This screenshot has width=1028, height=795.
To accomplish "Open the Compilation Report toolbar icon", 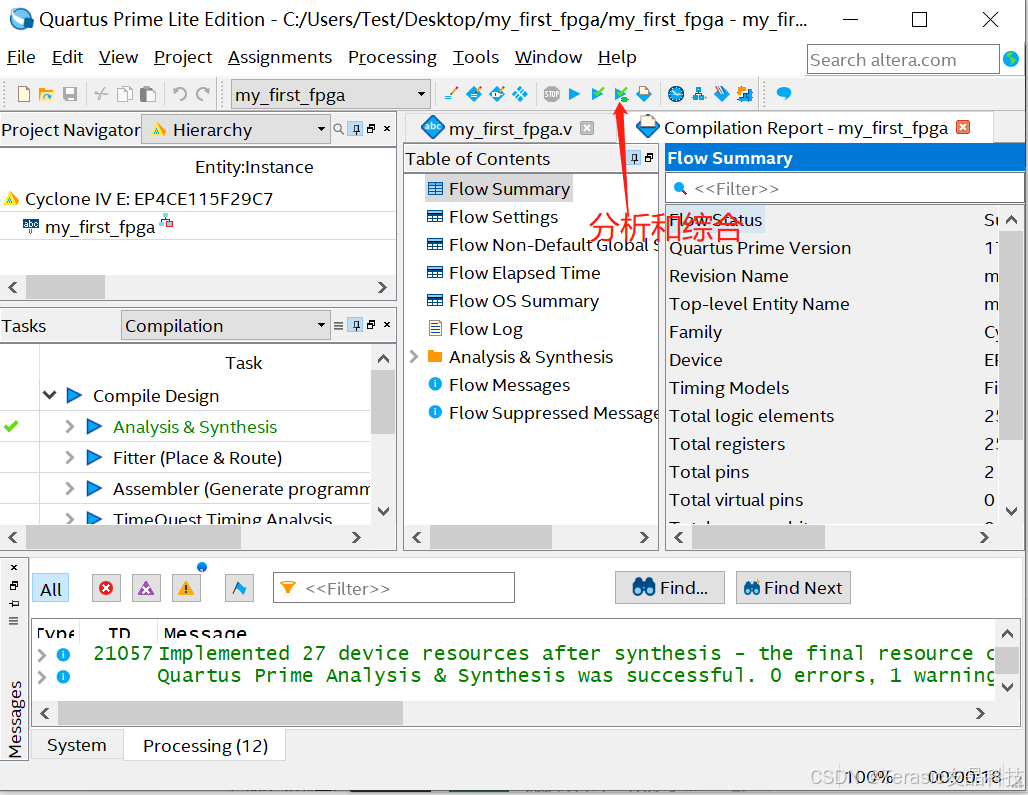I will tap(644, 94).
